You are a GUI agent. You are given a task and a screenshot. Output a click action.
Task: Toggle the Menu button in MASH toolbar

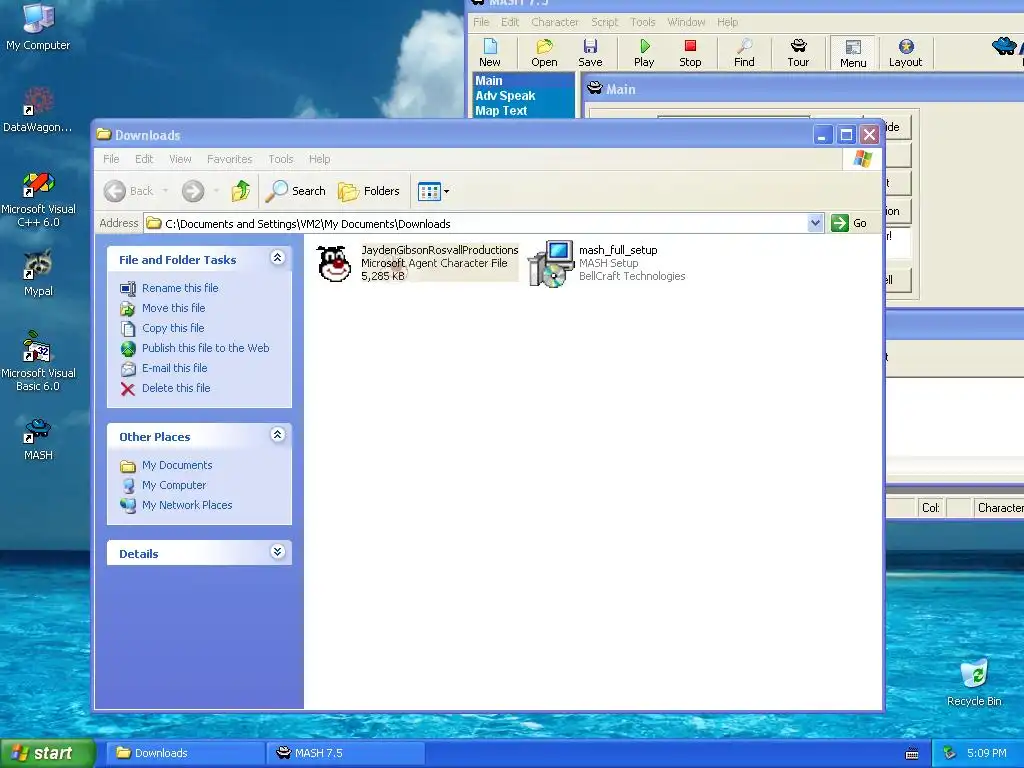click(853, 53)
